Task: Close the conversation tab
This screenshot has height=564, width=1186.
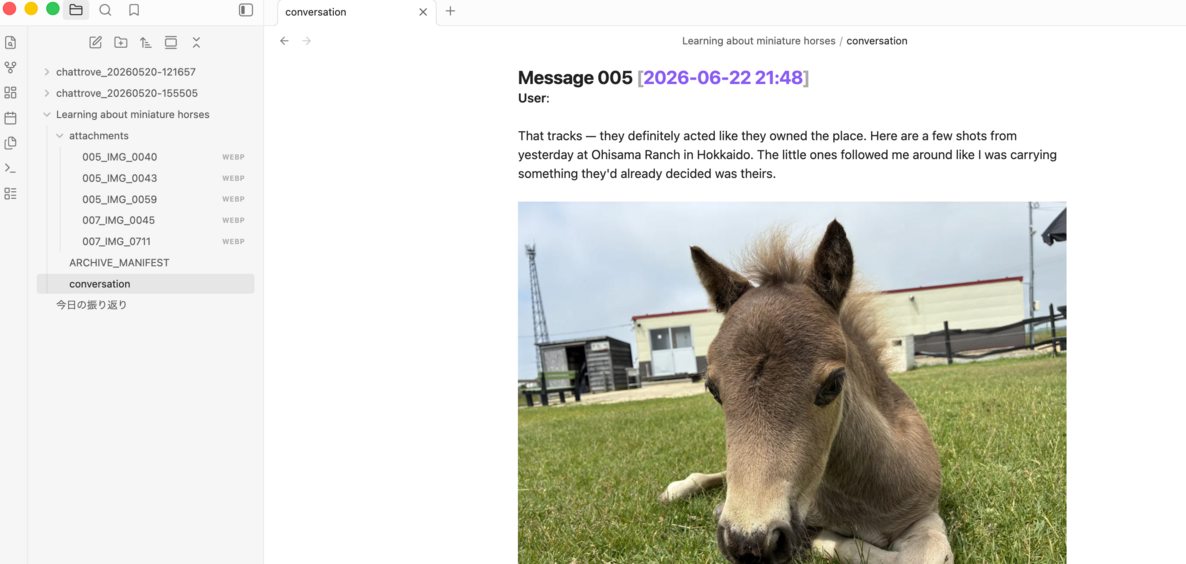Action: [x=423, y=12]
